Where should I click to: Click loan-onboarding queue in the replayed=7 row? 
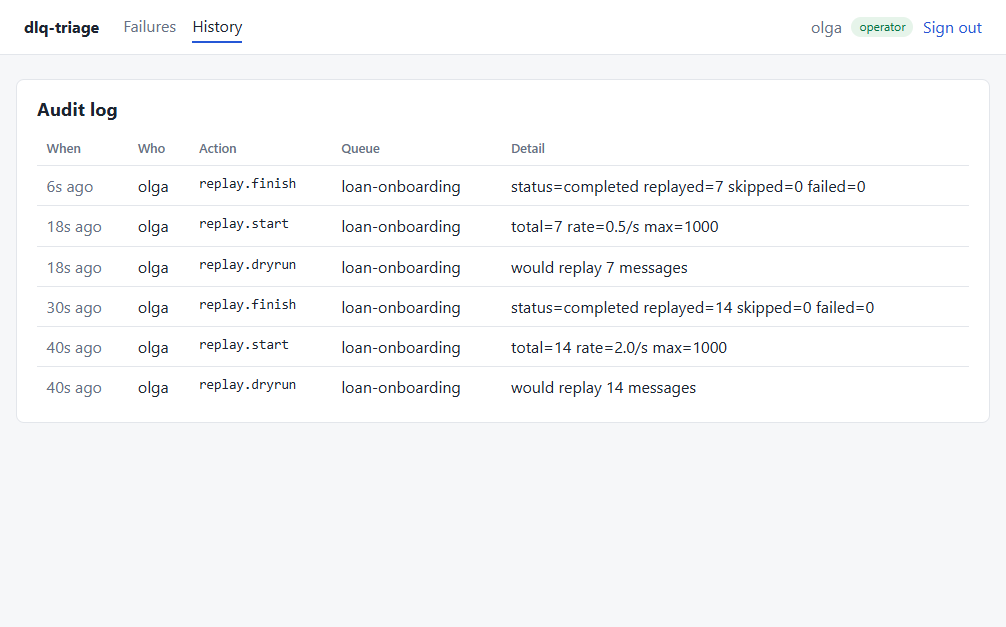pos(400,187)
